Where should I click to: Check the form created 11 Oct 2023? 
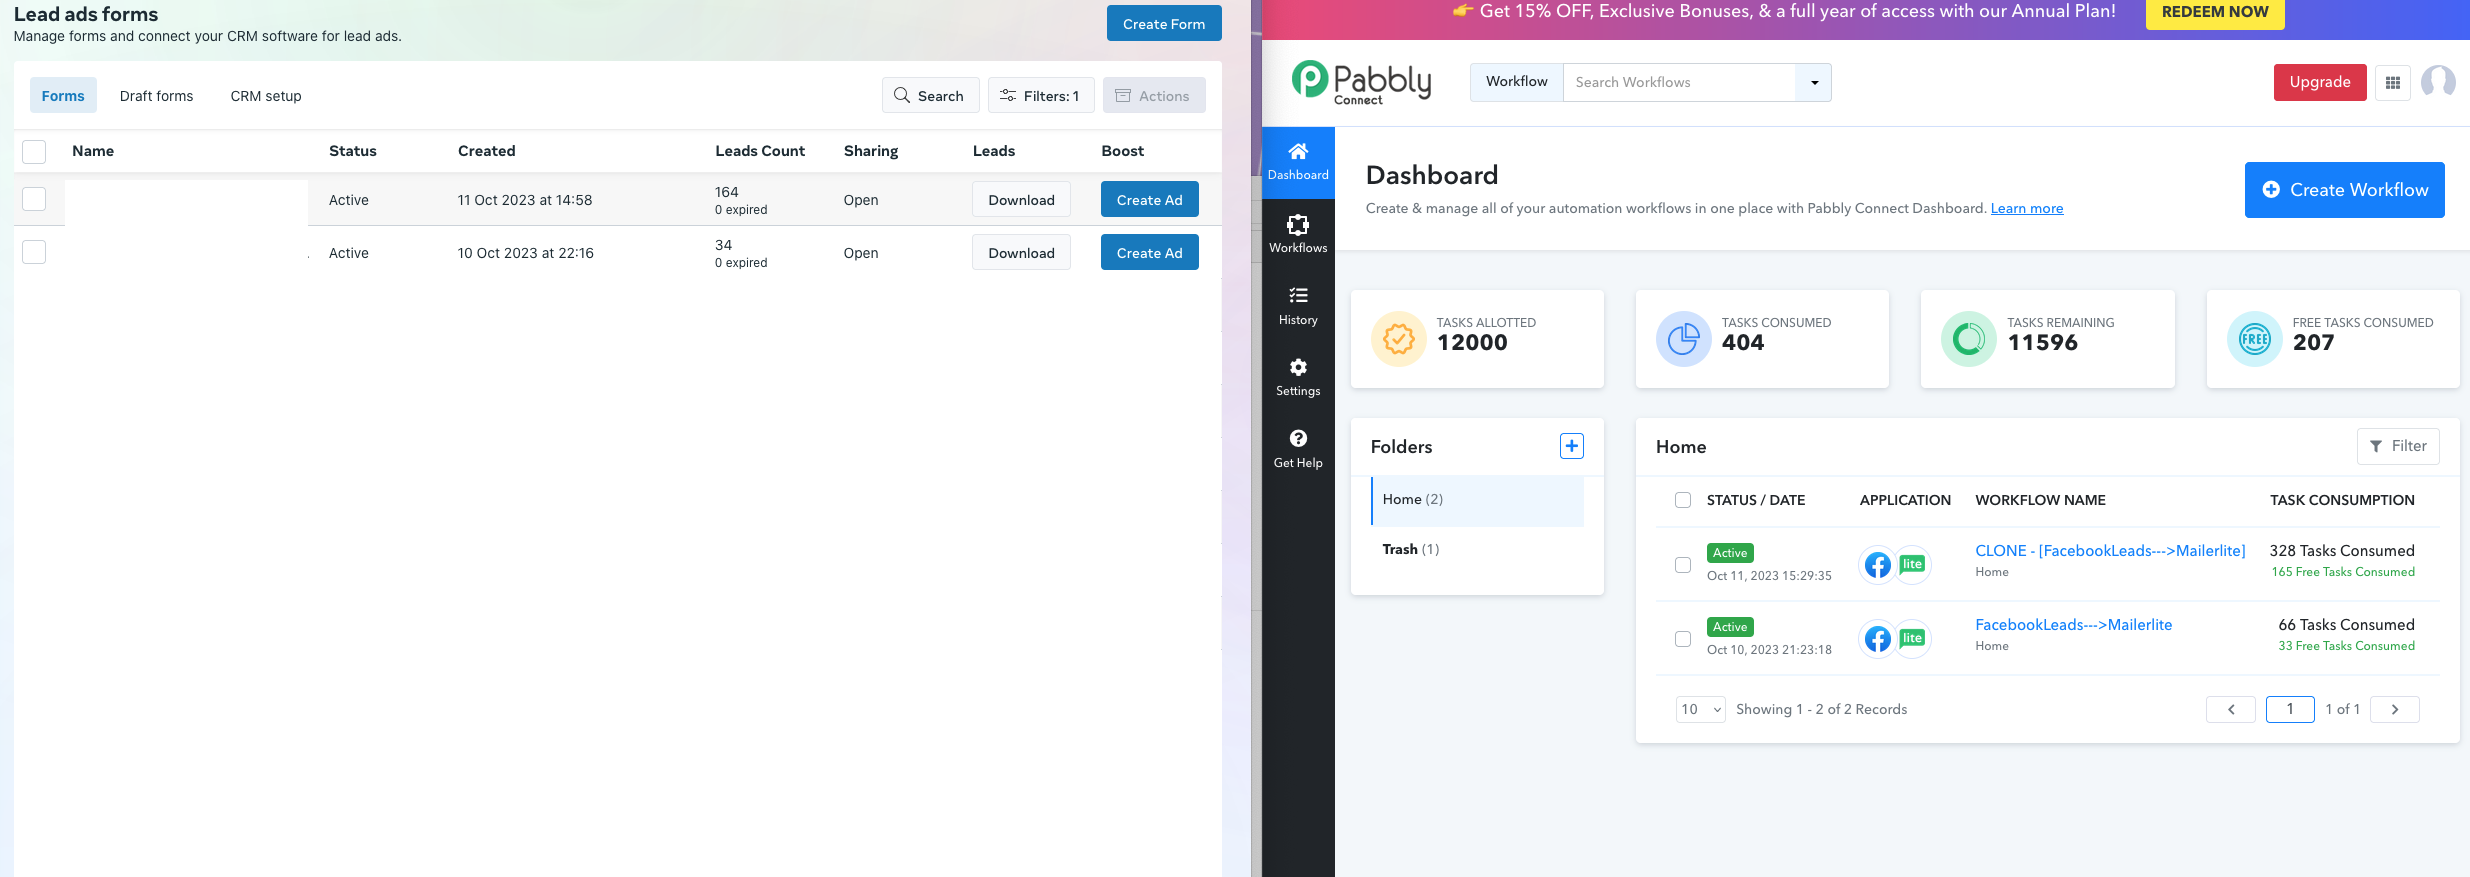[34, 199]
